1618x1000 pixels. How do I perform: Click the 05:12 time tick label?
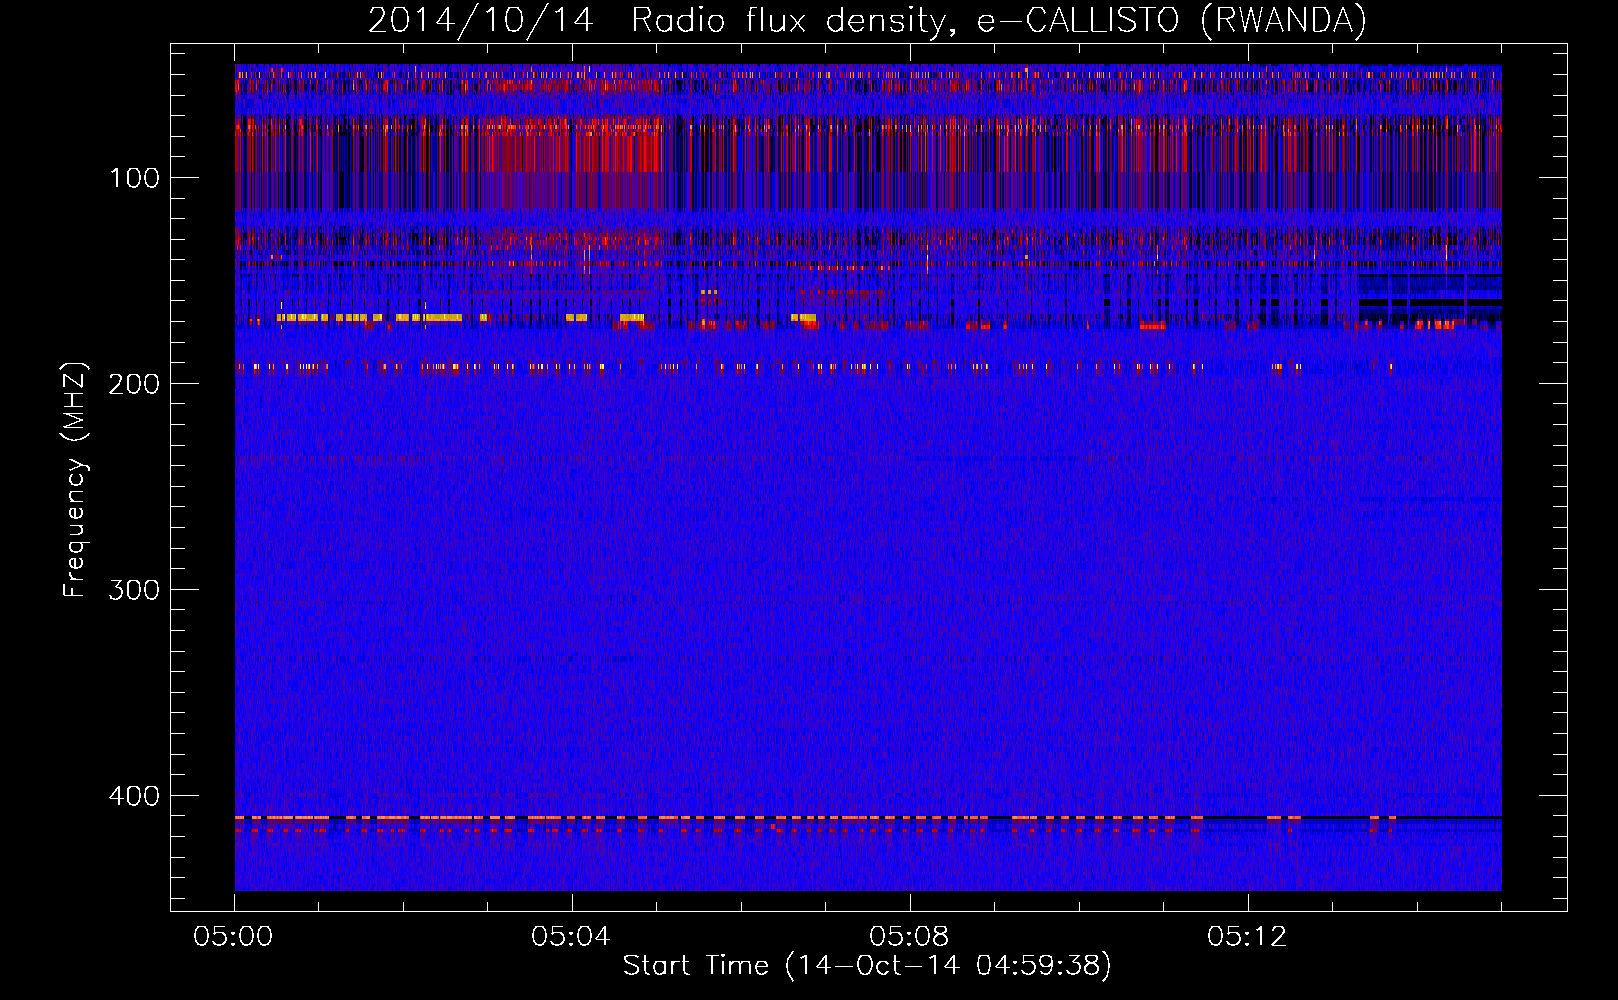[1247, 937]
